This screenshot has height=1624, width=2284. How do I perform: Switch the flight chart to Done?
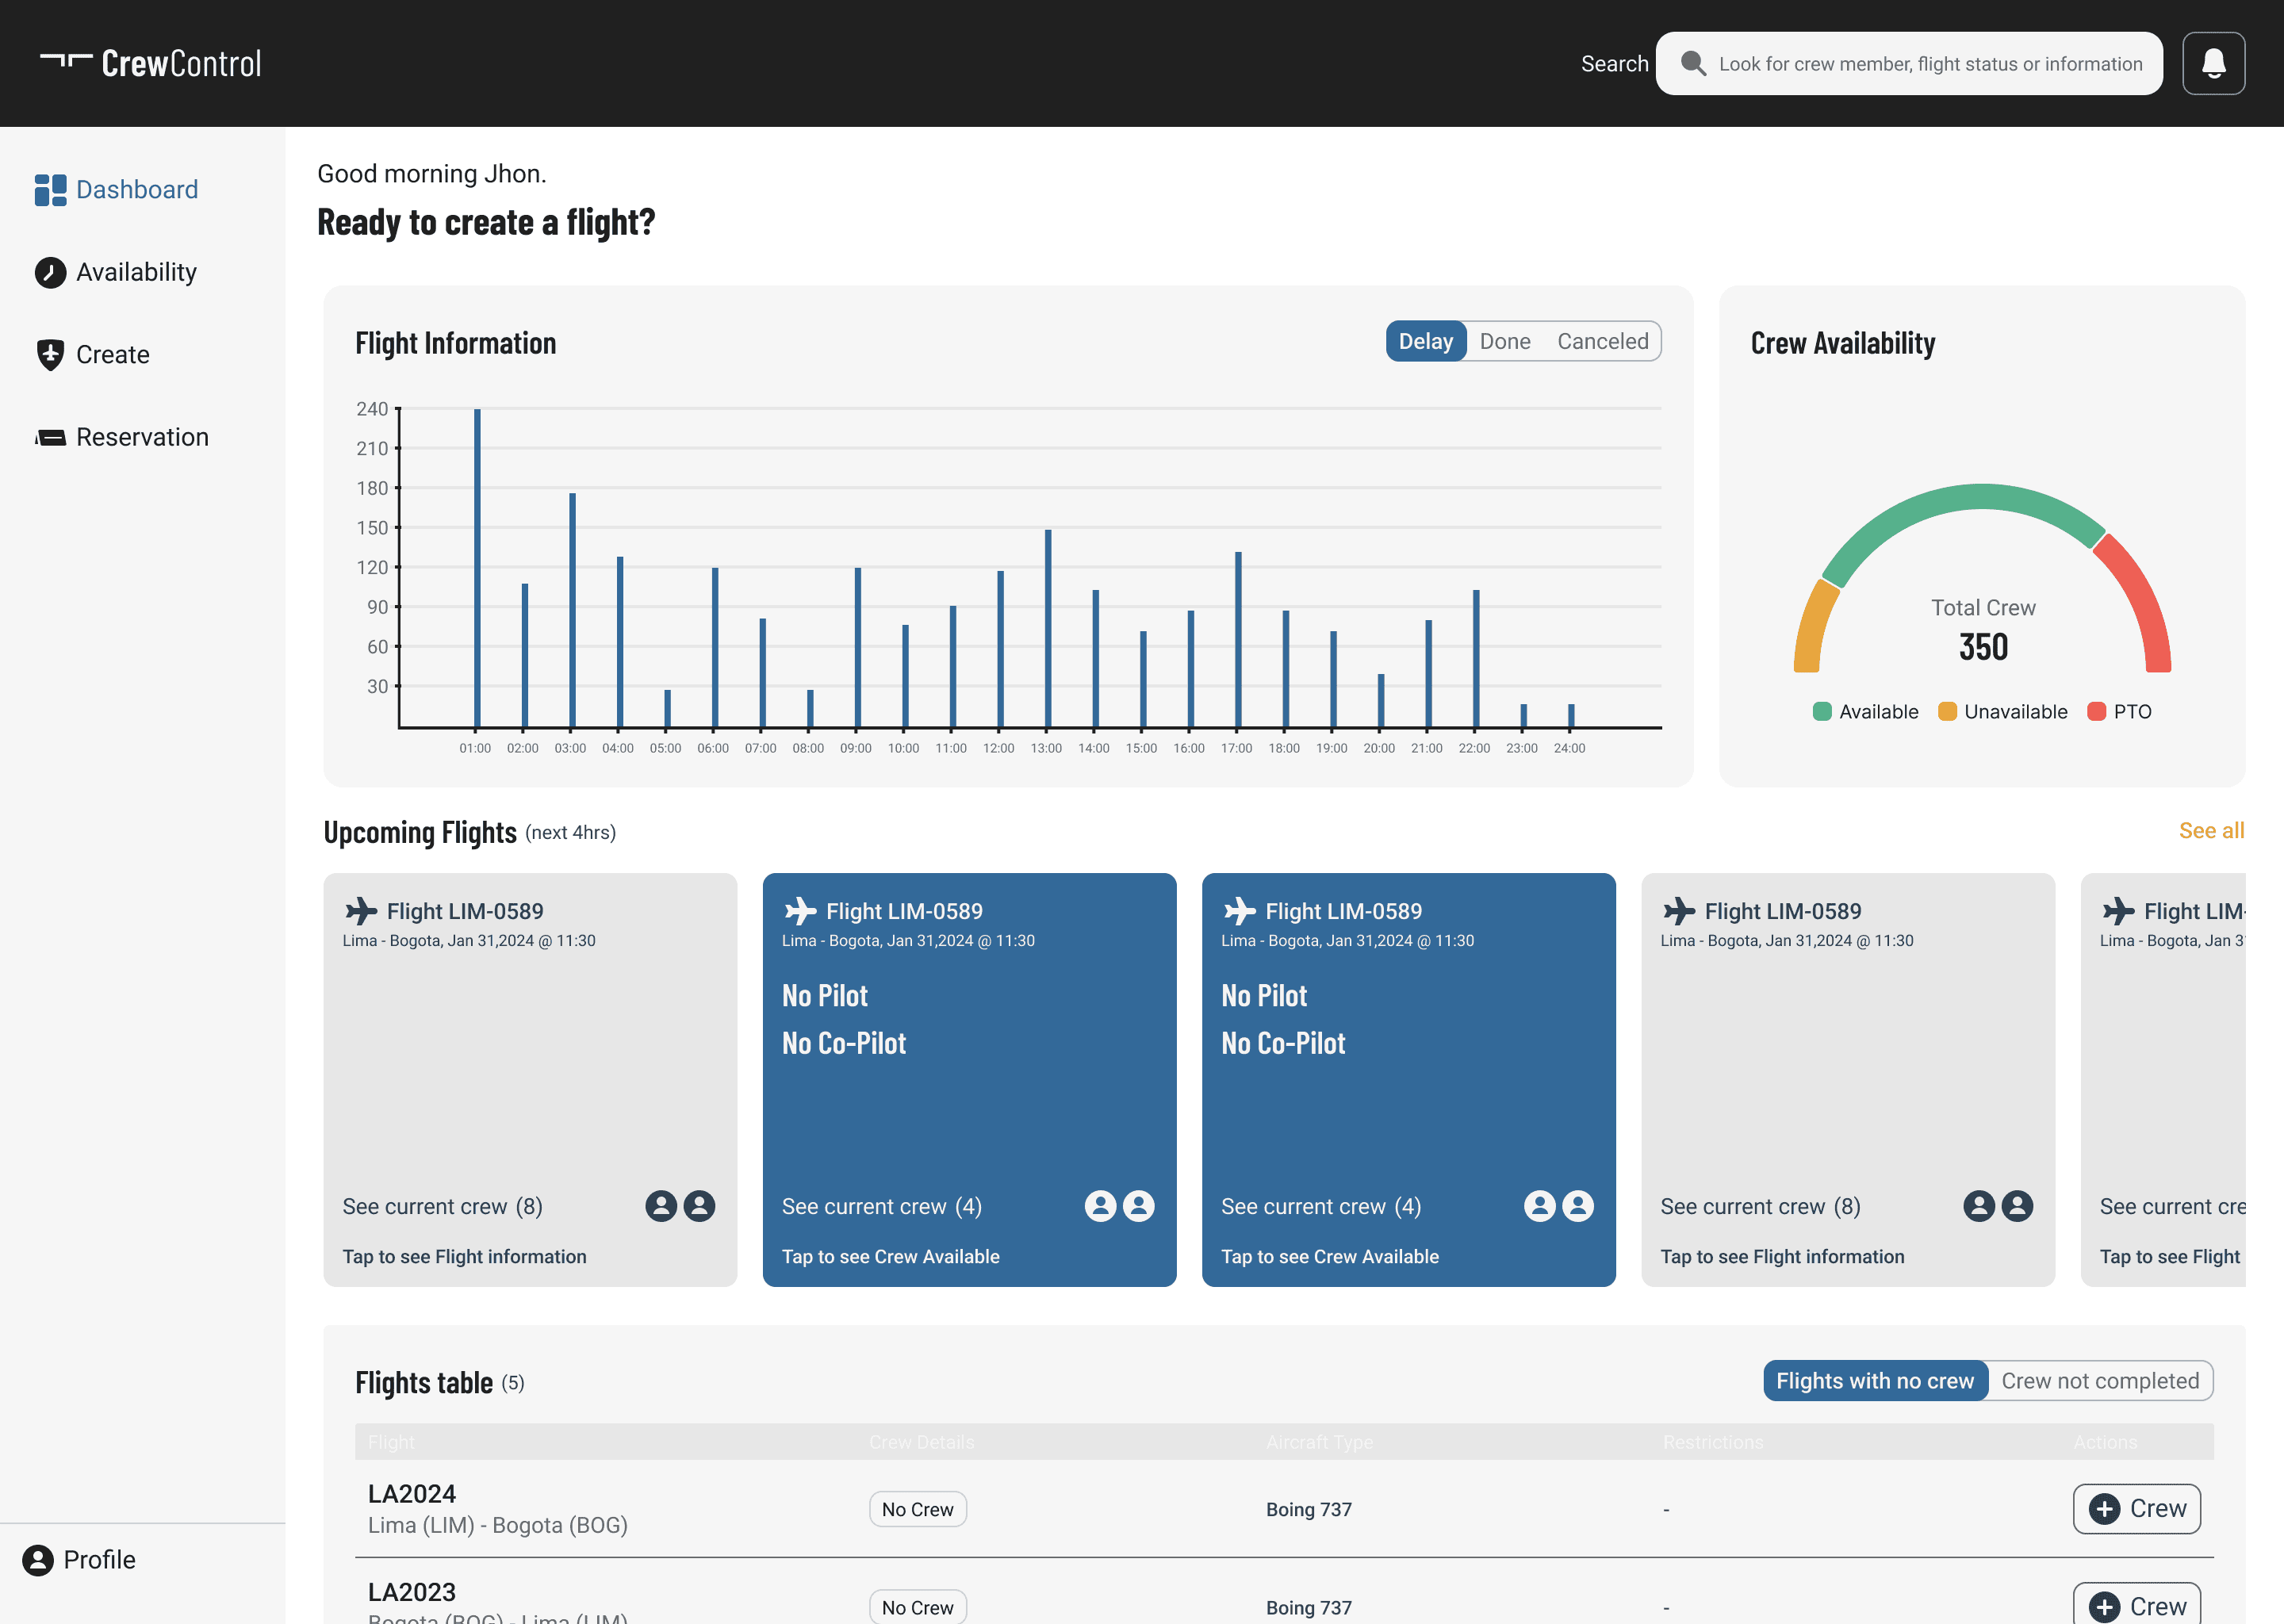tap(1505, 341)
